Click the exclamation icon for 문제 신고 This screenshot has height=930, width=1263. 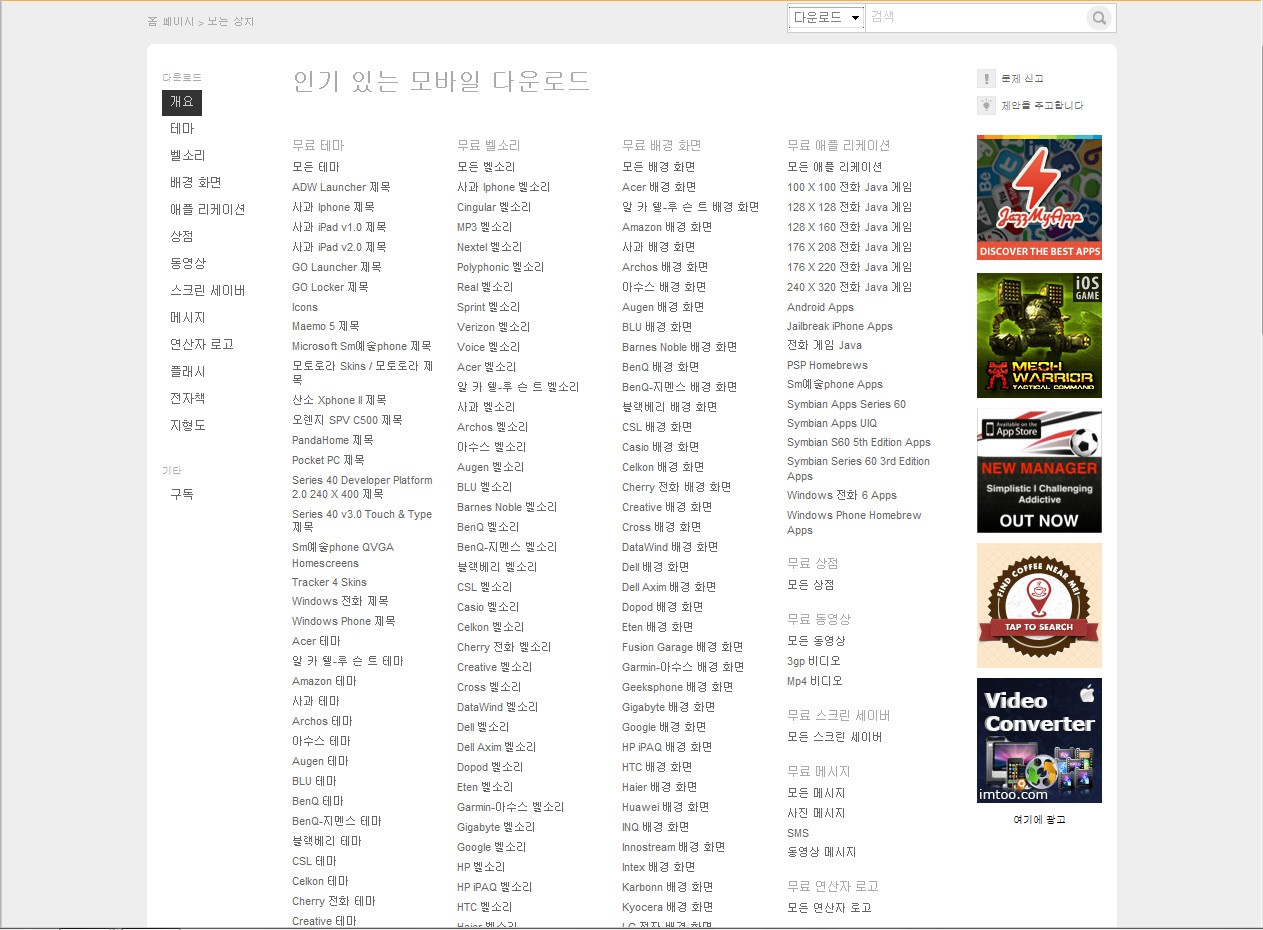(986, 78)
